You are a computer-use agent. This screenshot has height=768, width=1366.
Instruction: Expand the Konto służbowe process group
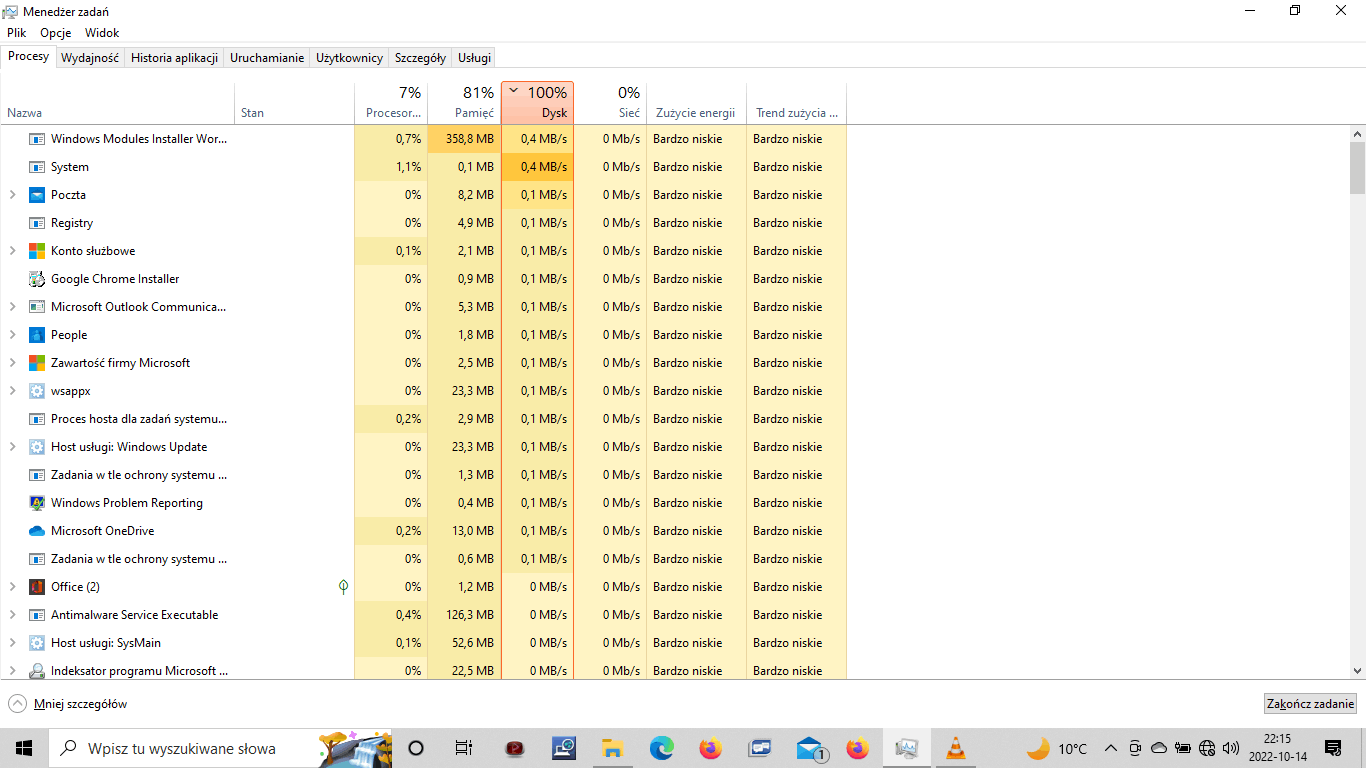click(x=12, y=251)
